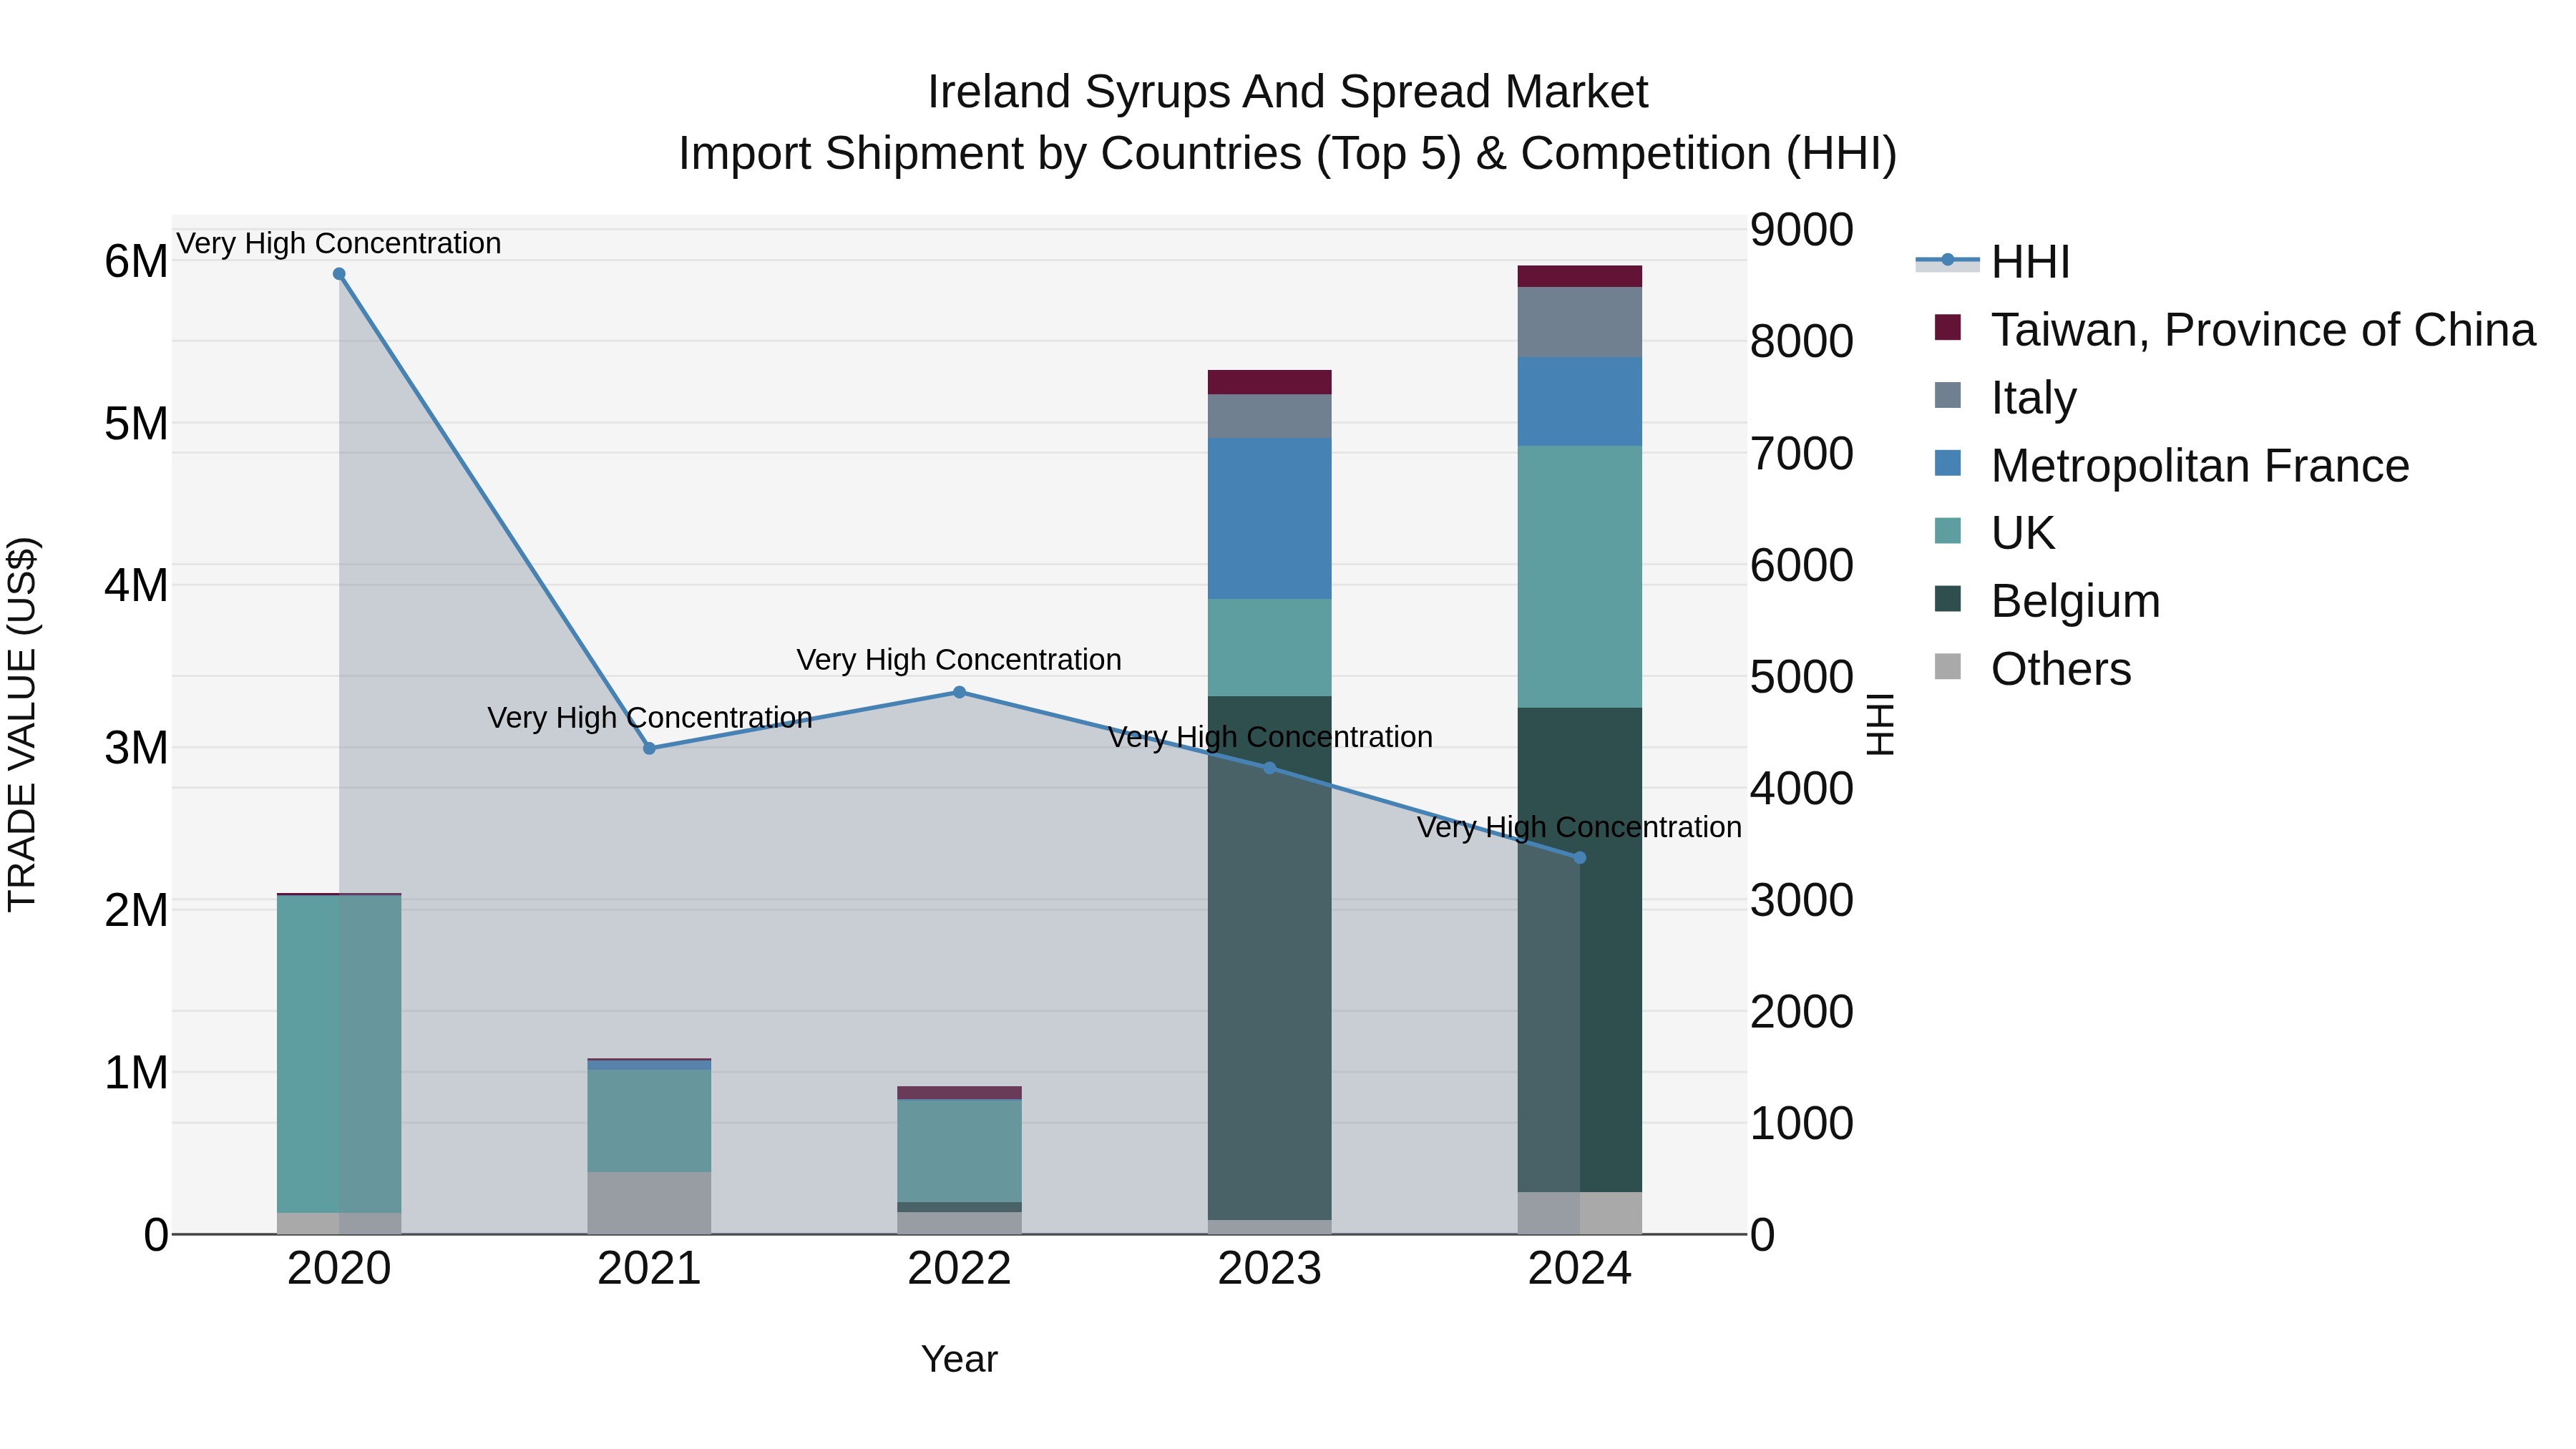The height and width of the screenshot is (1449, 2576).
Task: Click the 5000 HHI axis tick
Action: click(1802, 677)
